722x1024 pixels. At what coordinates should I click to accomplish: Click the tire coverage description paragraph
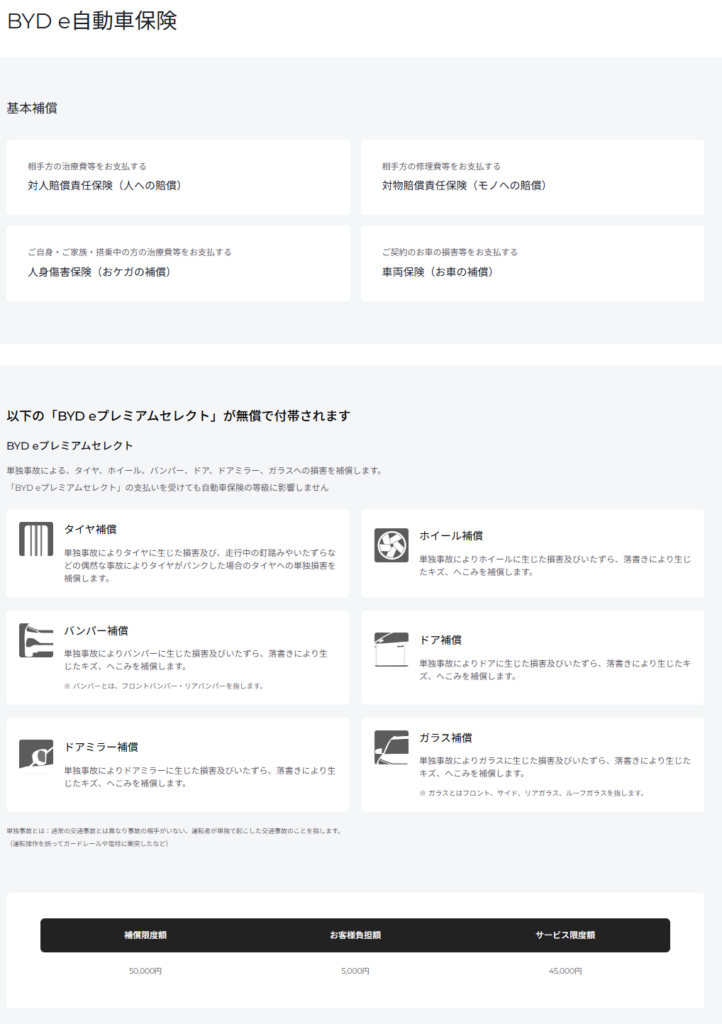click(x=200, y=566)
